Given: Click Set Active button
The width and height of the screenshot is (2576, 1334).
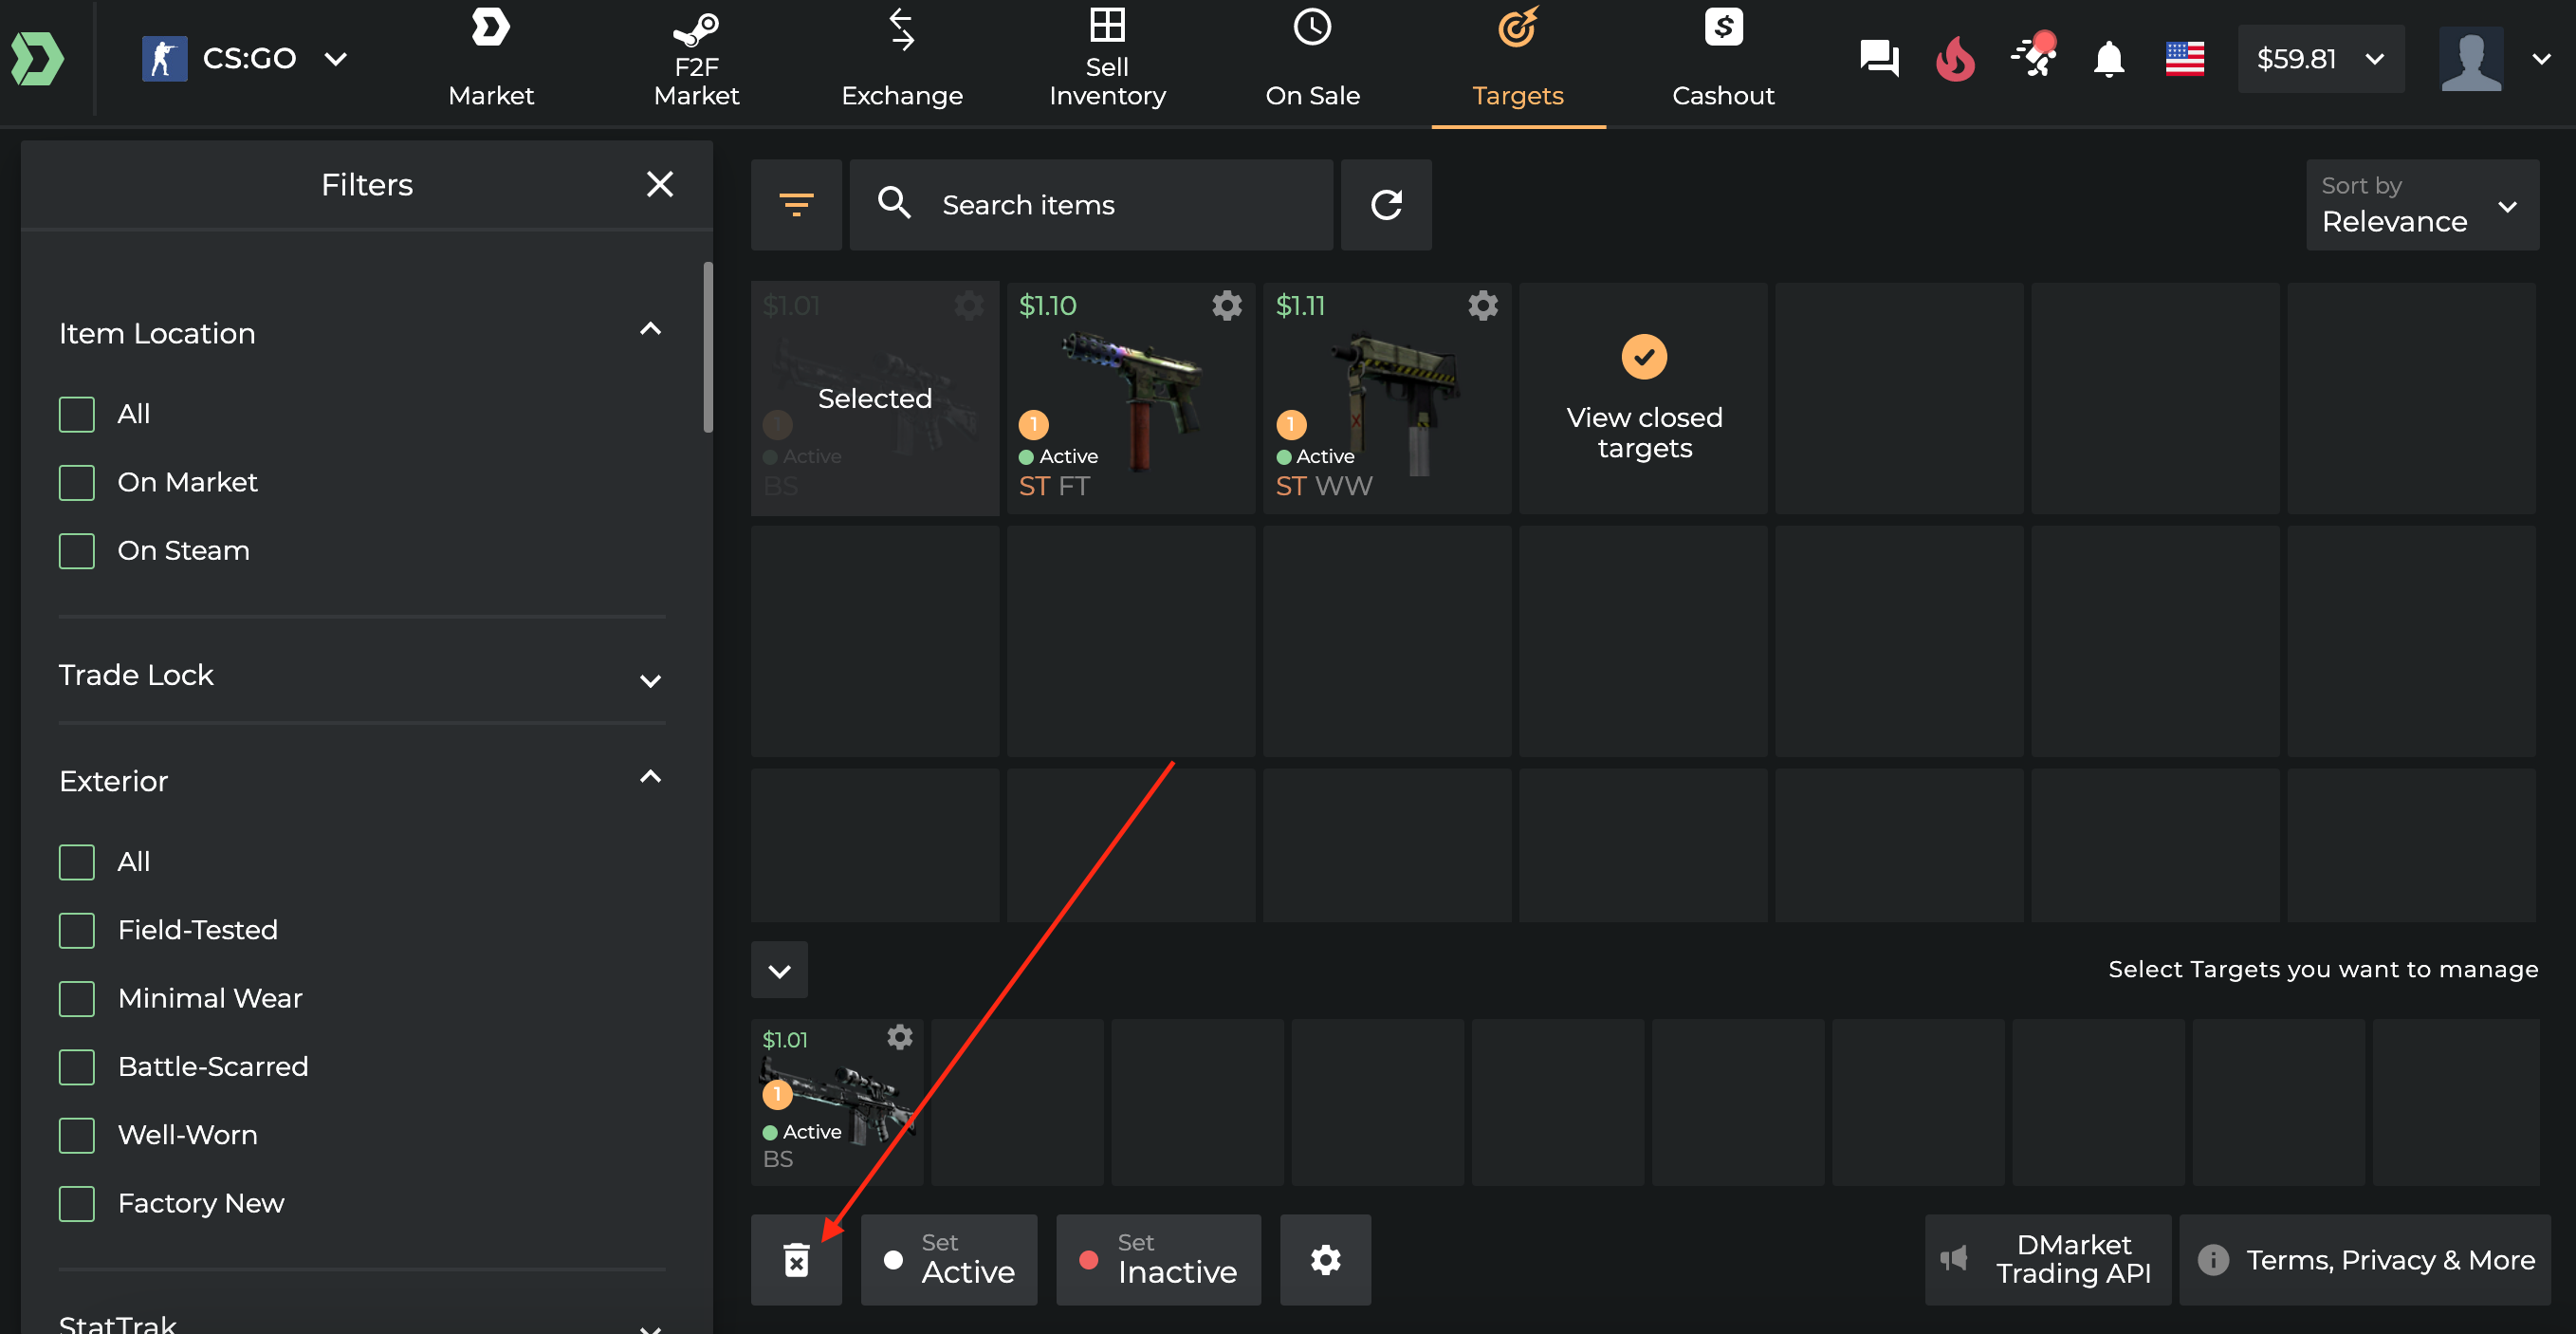Looking at the screenshot, I should point(949,1260).
